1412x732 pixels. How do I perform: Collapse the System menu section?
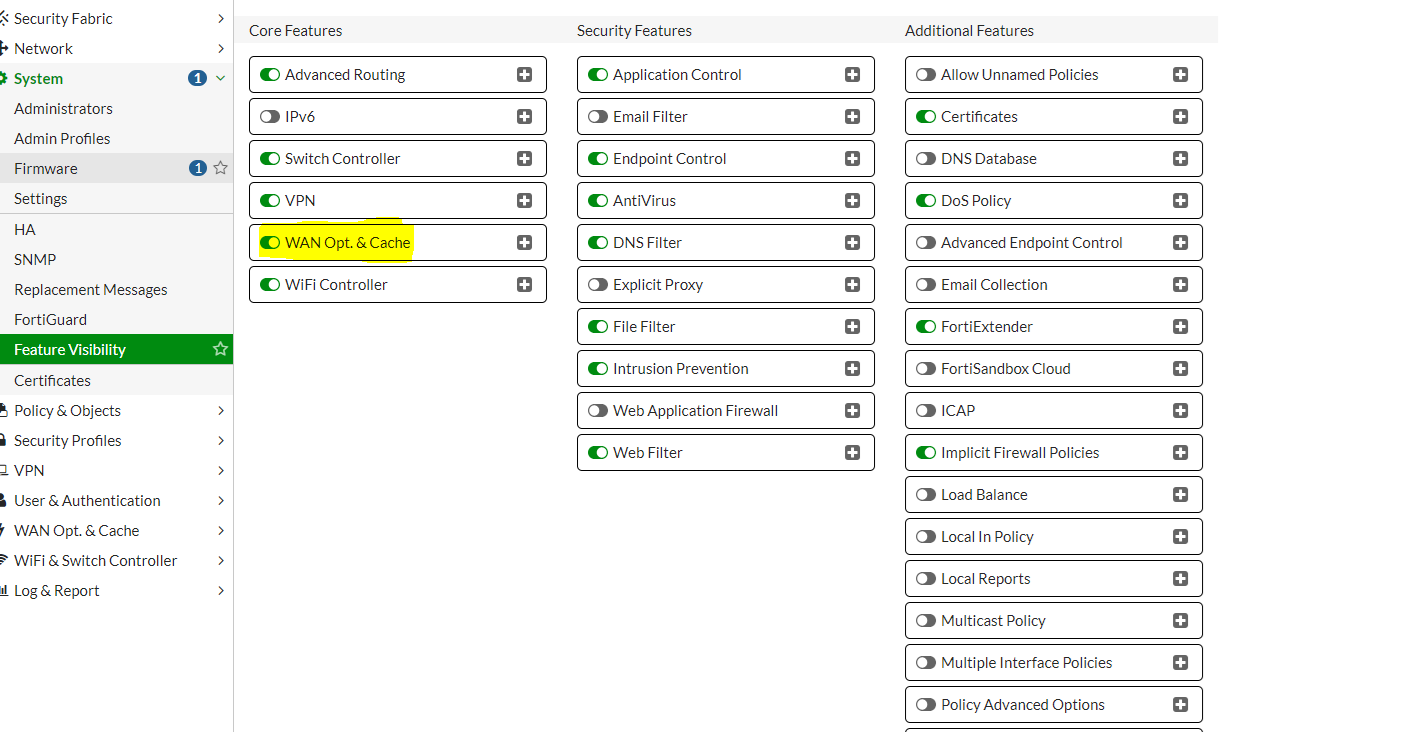click(221, 78)
